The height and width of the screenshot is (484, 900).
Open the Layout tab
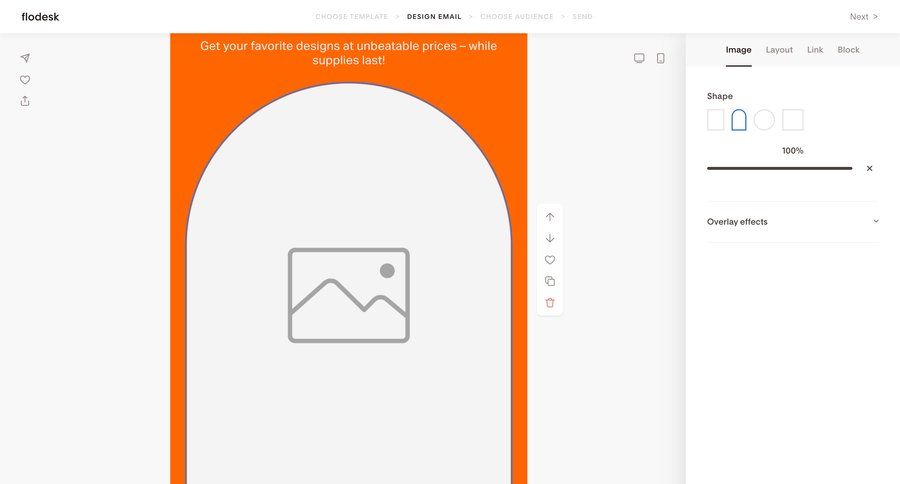779,50
